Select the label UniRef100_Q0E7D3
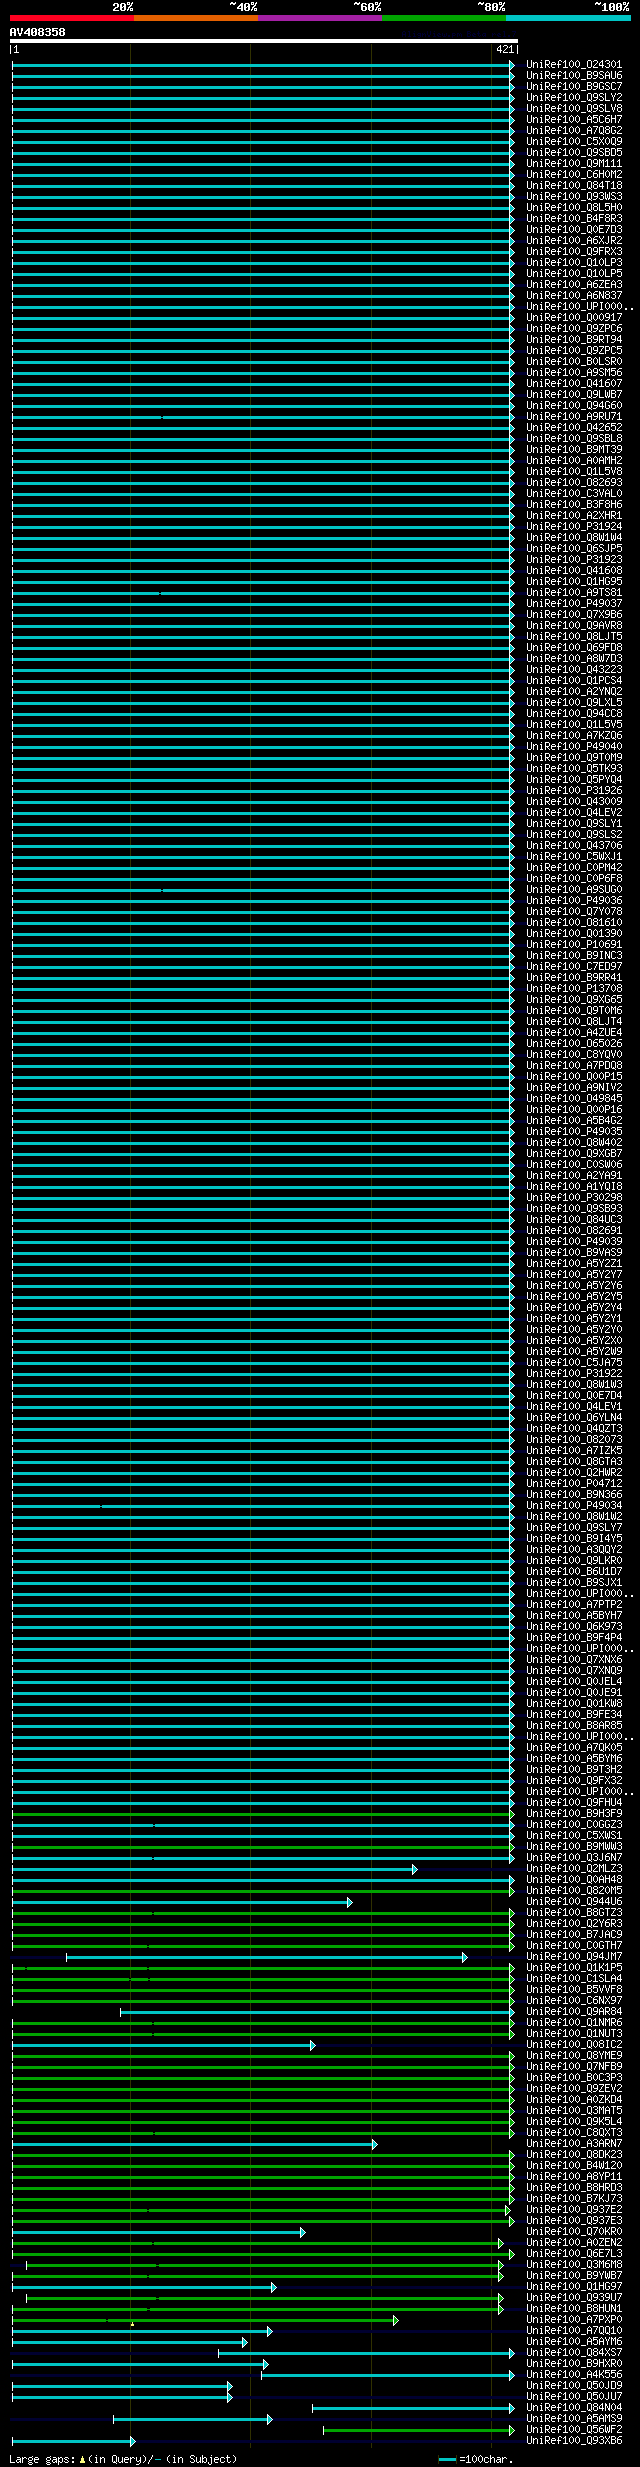Image resolution: width=640 pixels, height=2467 pixels. click(x=574, y=229)
